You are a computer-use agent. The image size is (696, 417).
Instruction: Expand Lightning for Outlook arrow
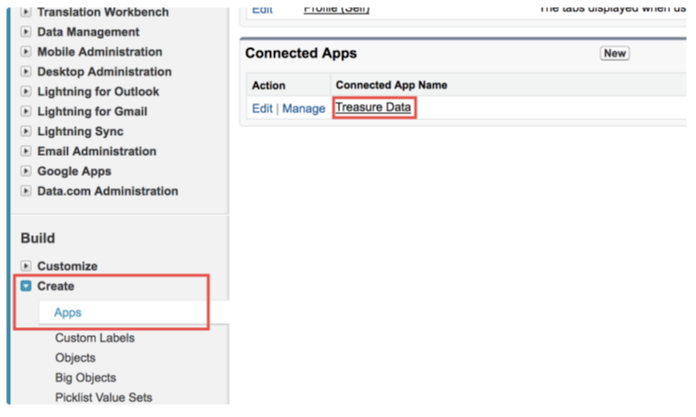tap(26, 92)
